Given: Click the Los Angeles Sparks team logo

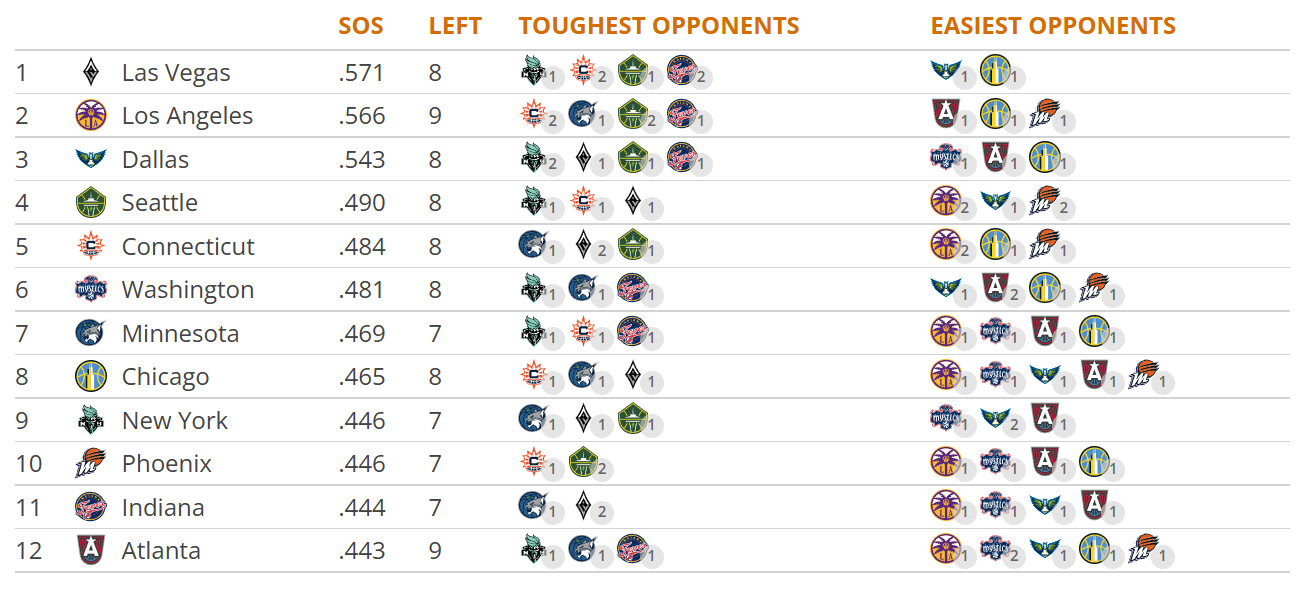Looking at the screenshot, I should [x=91, y=116].
